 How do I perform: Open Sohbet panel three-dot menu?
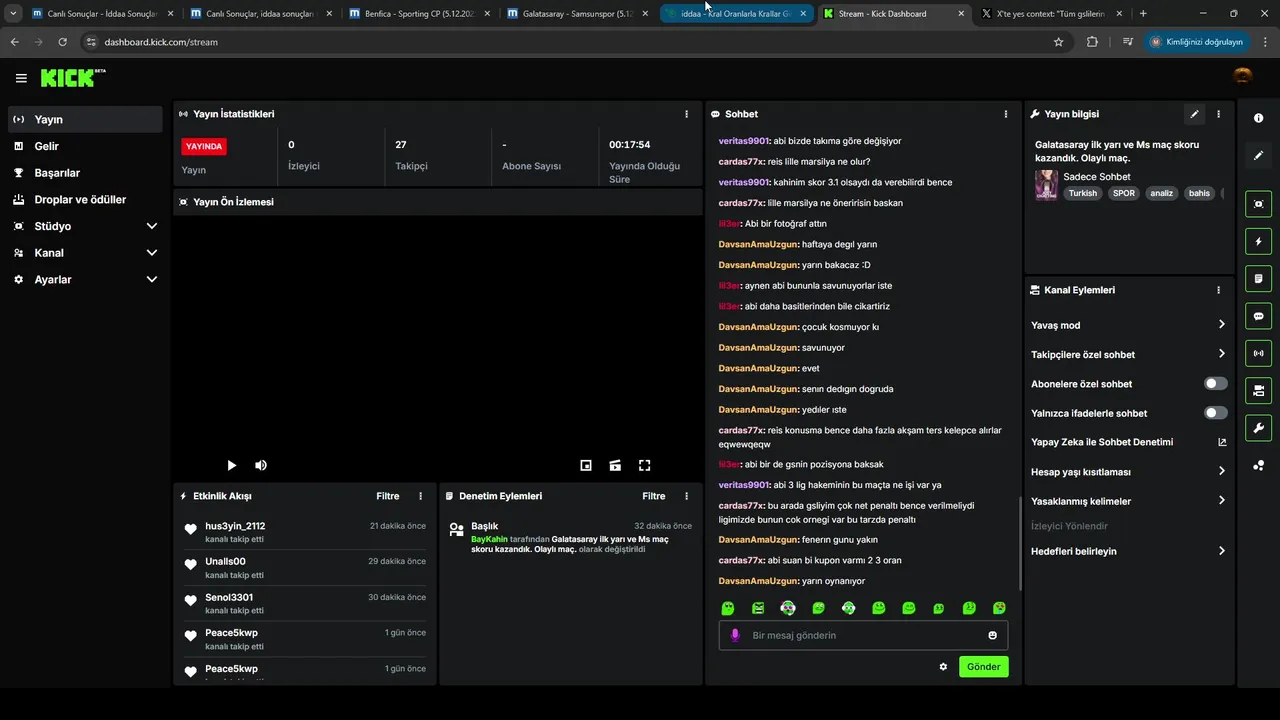(x=1006, y=114)
